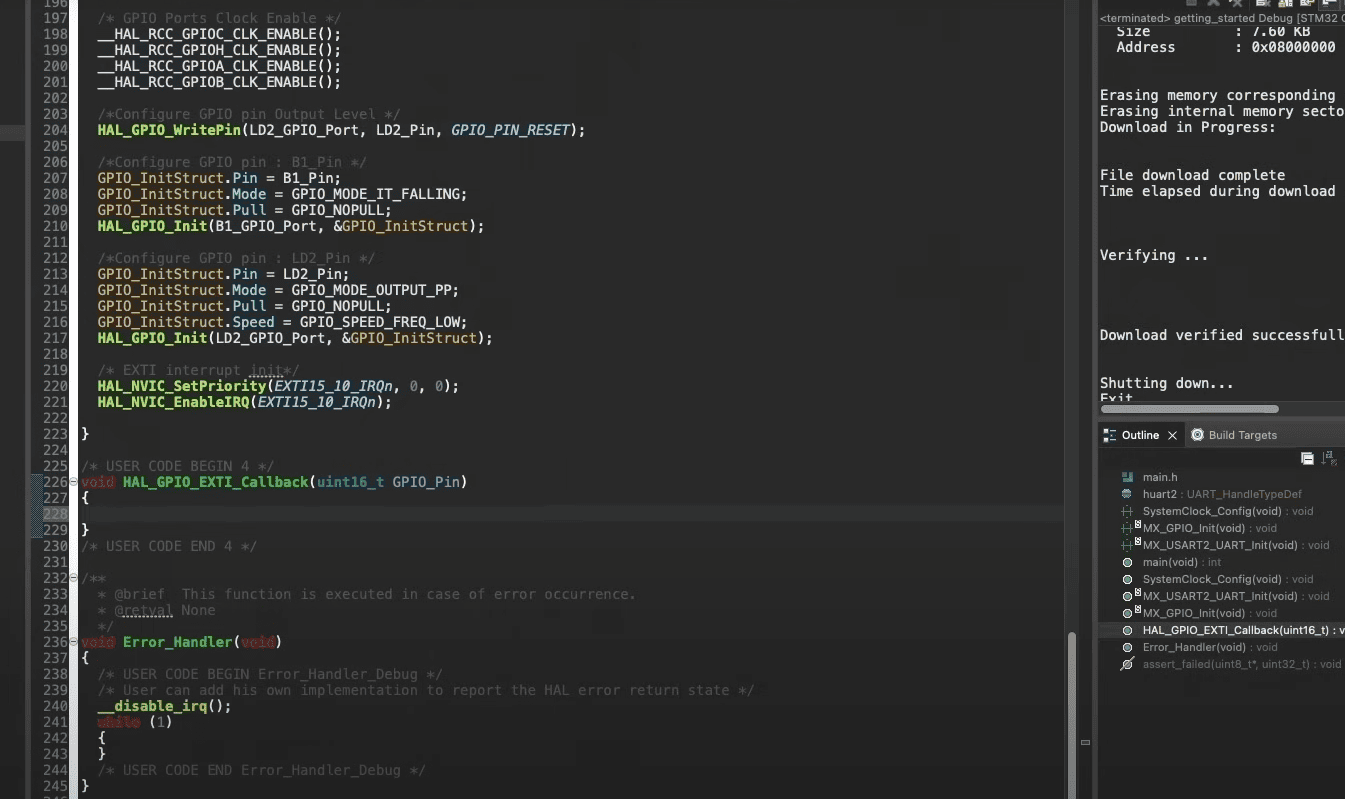Image resolution: width=1345 pixels, height=799 pixels.
Task: Click the console horizontal scrollbar
Action: [1189, 409]
